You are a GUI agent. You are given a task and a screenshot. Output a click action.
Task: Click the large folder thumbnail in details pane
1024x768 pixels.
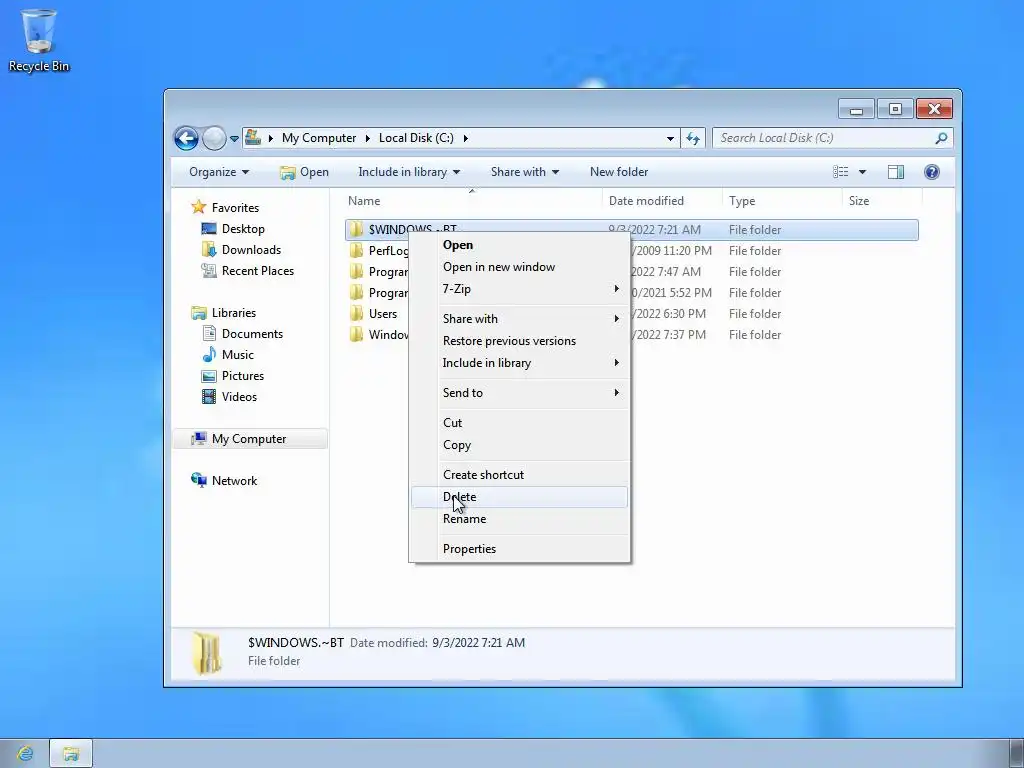coord(207,653)
